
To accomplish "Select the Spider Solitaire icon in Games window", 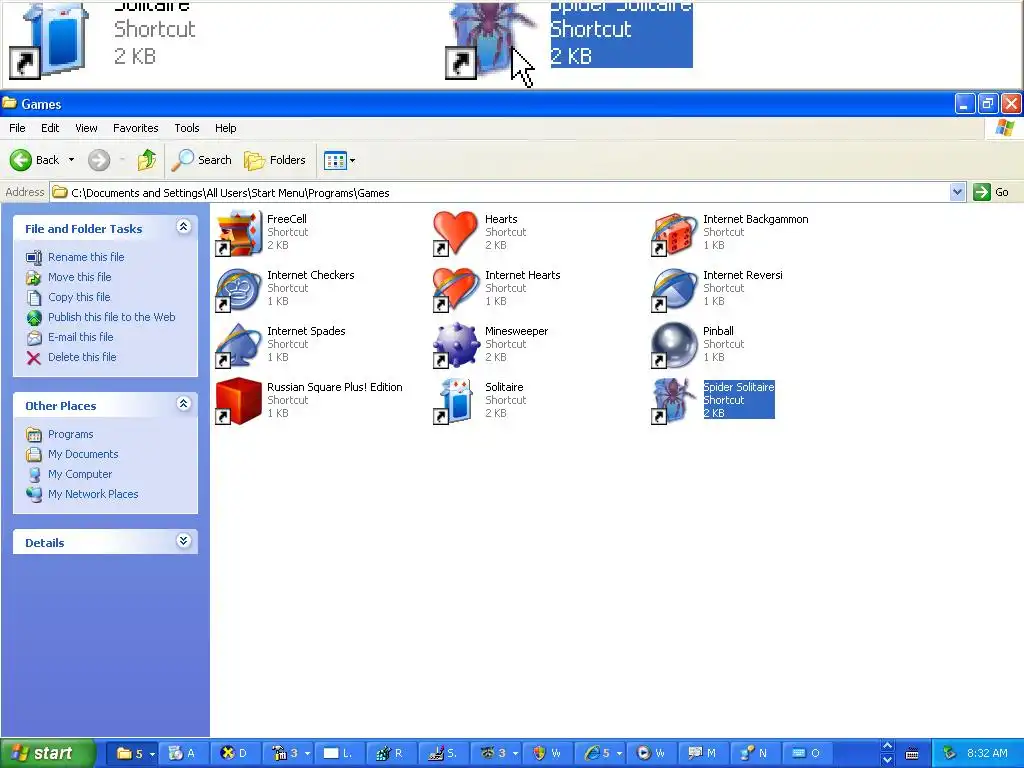I will [x=674, y=401].
